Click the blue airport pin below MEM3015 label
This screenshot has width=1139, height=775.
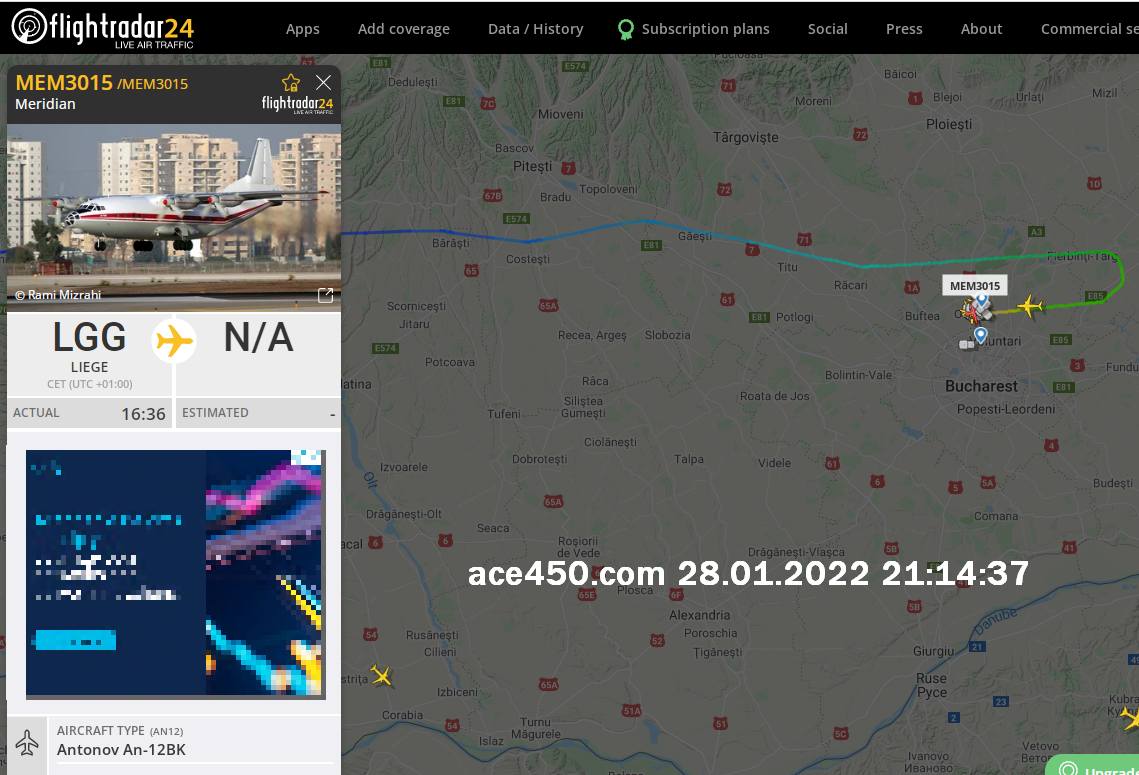(x=981, y=300)
